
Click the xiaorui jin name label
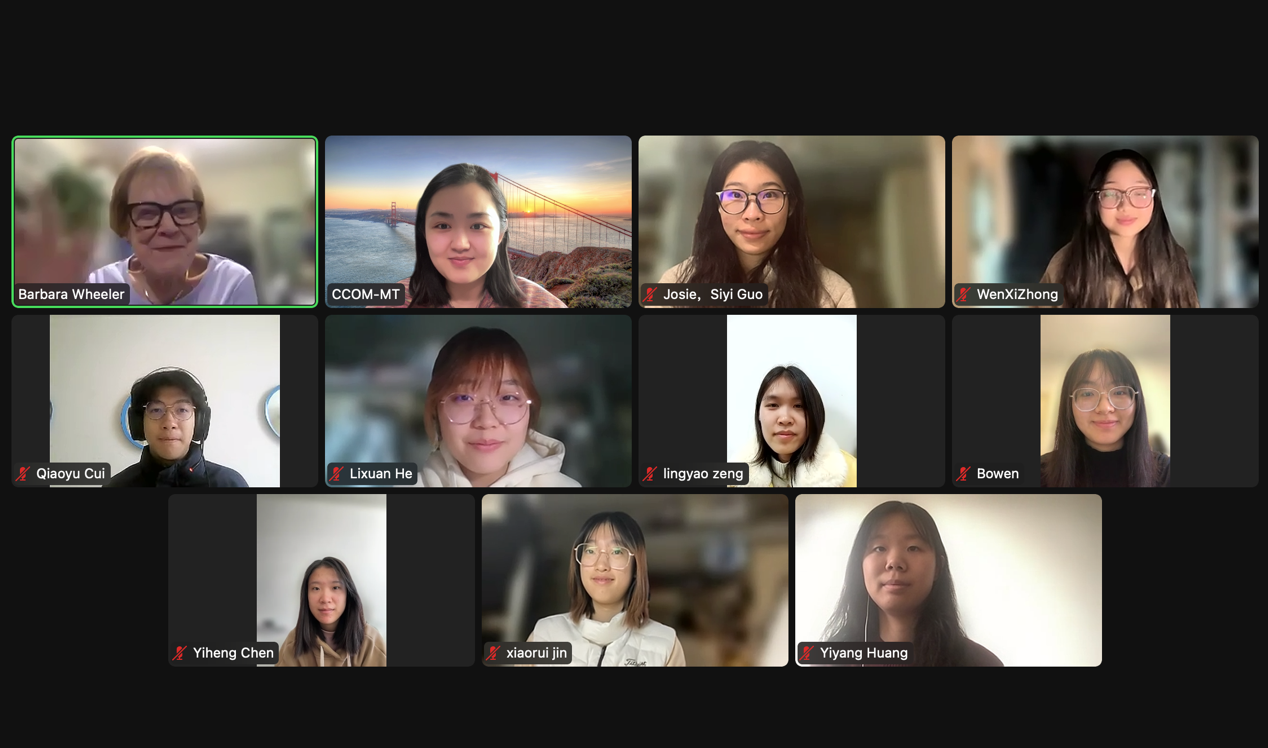click(x=536, y=653)
